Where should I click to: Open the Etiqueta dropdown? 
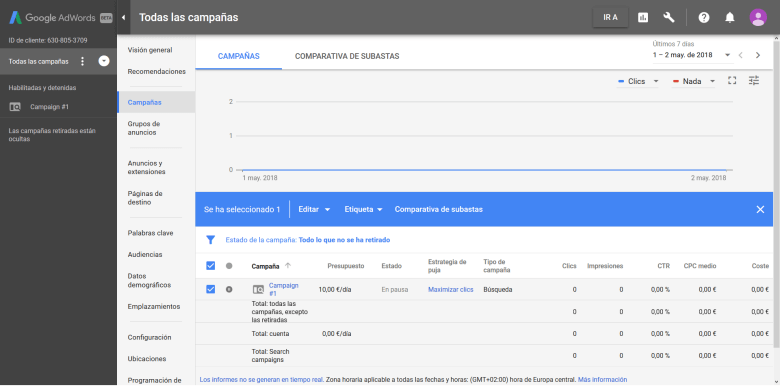pos(363,209)
